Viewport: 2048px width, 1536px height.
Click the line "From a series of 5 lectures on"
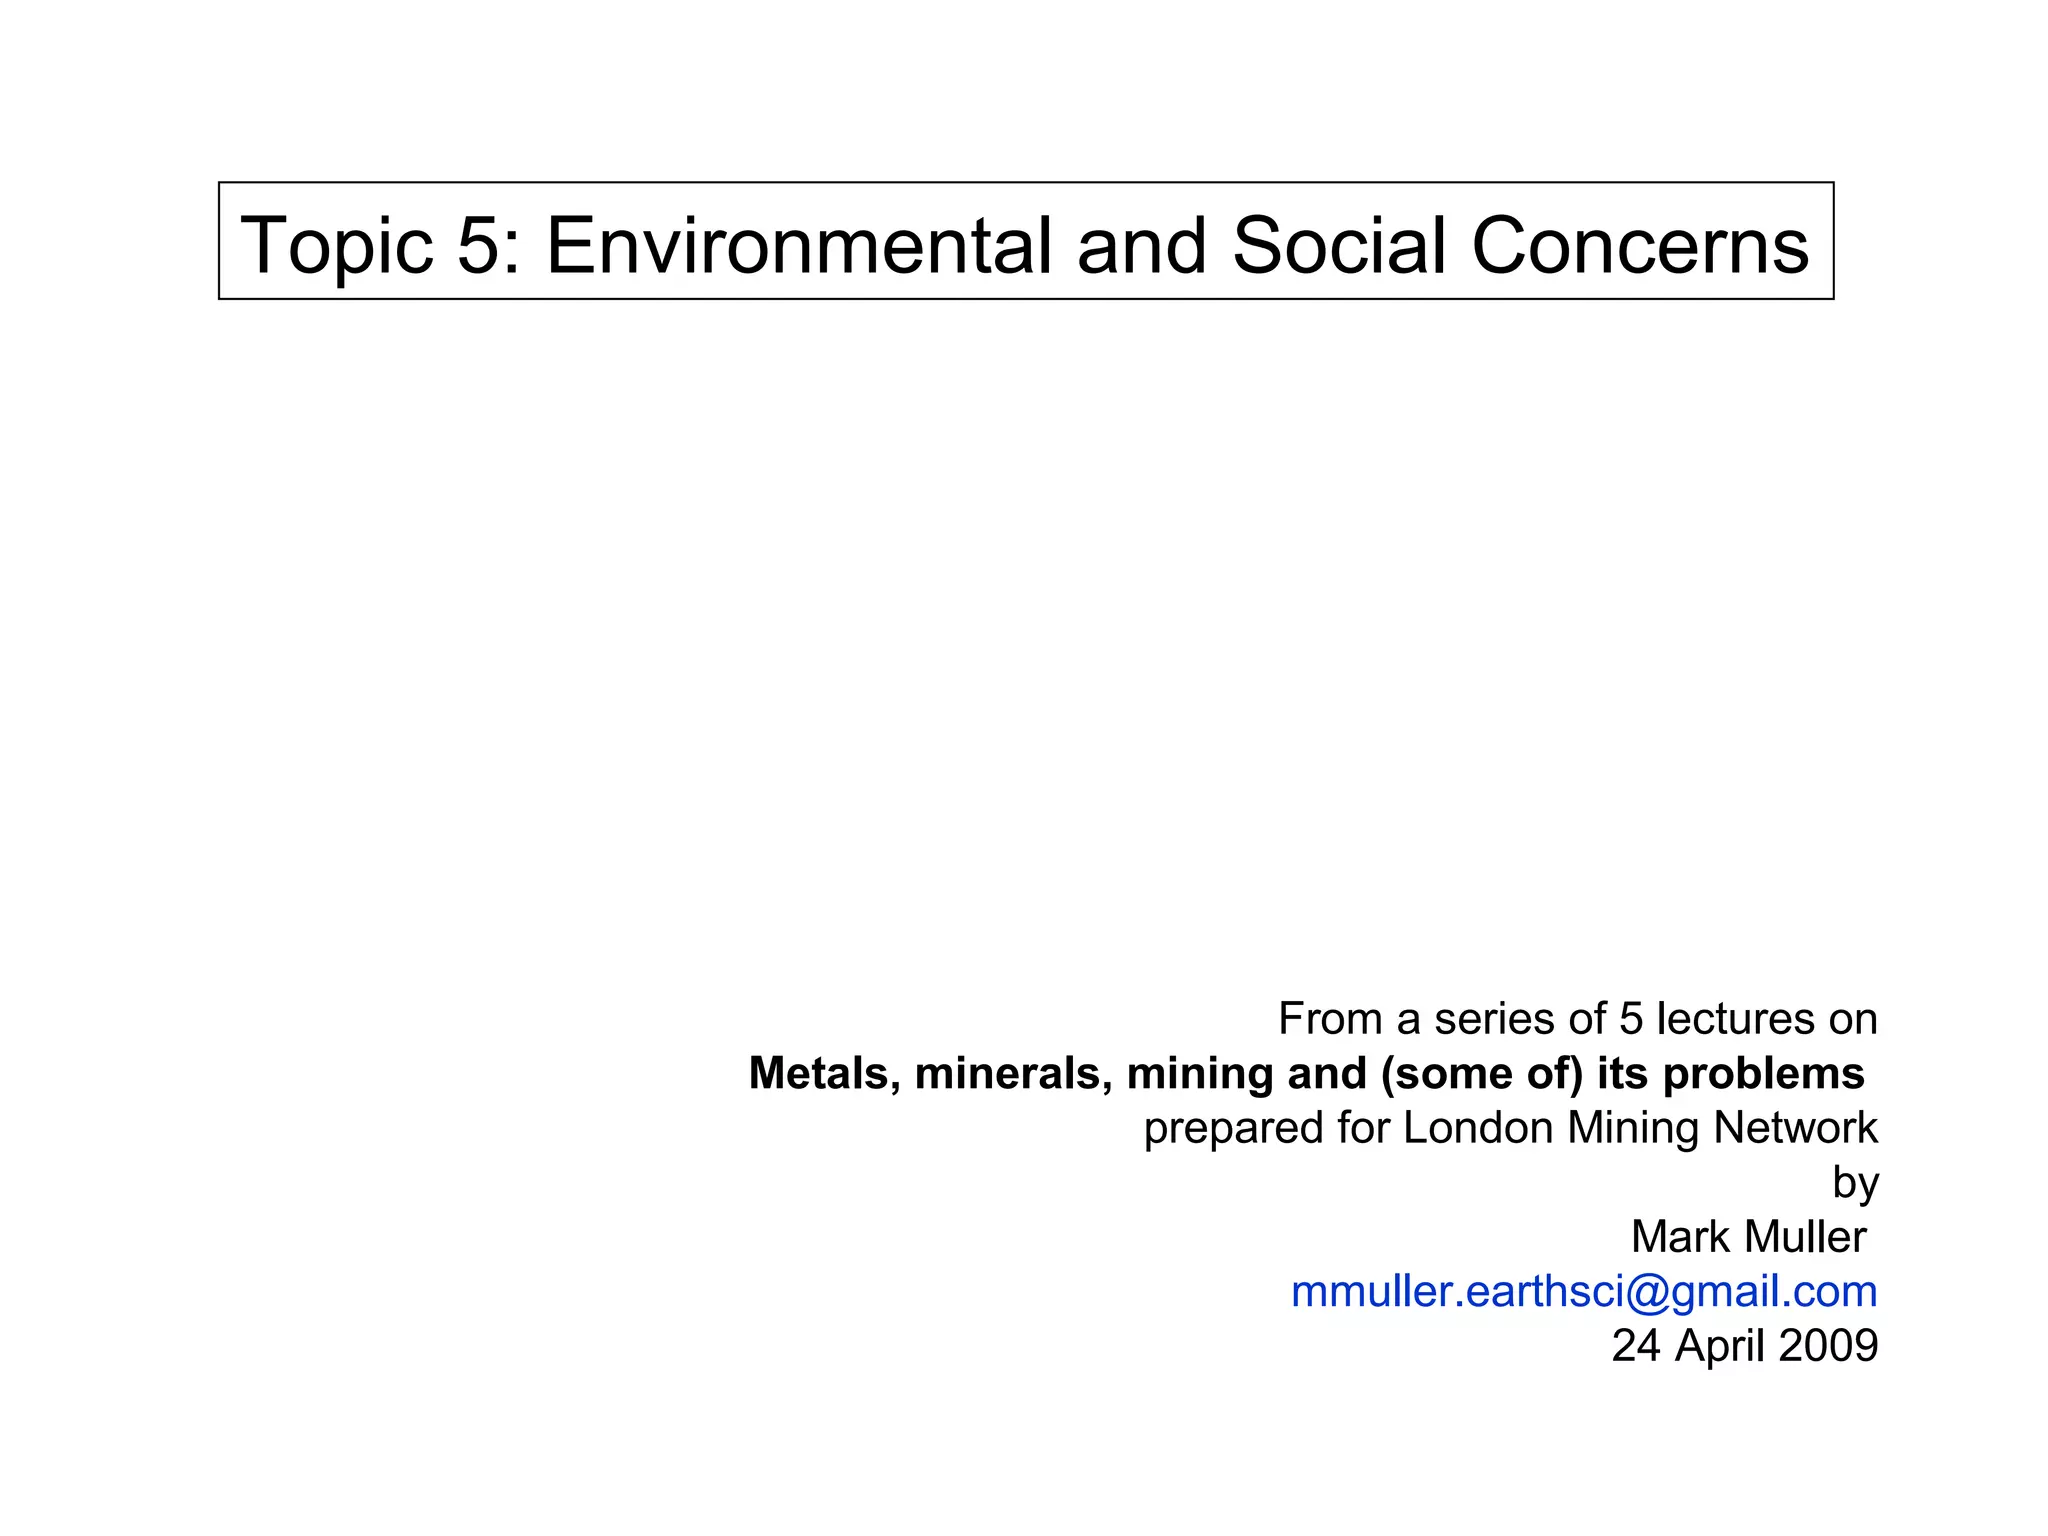1577,1019
